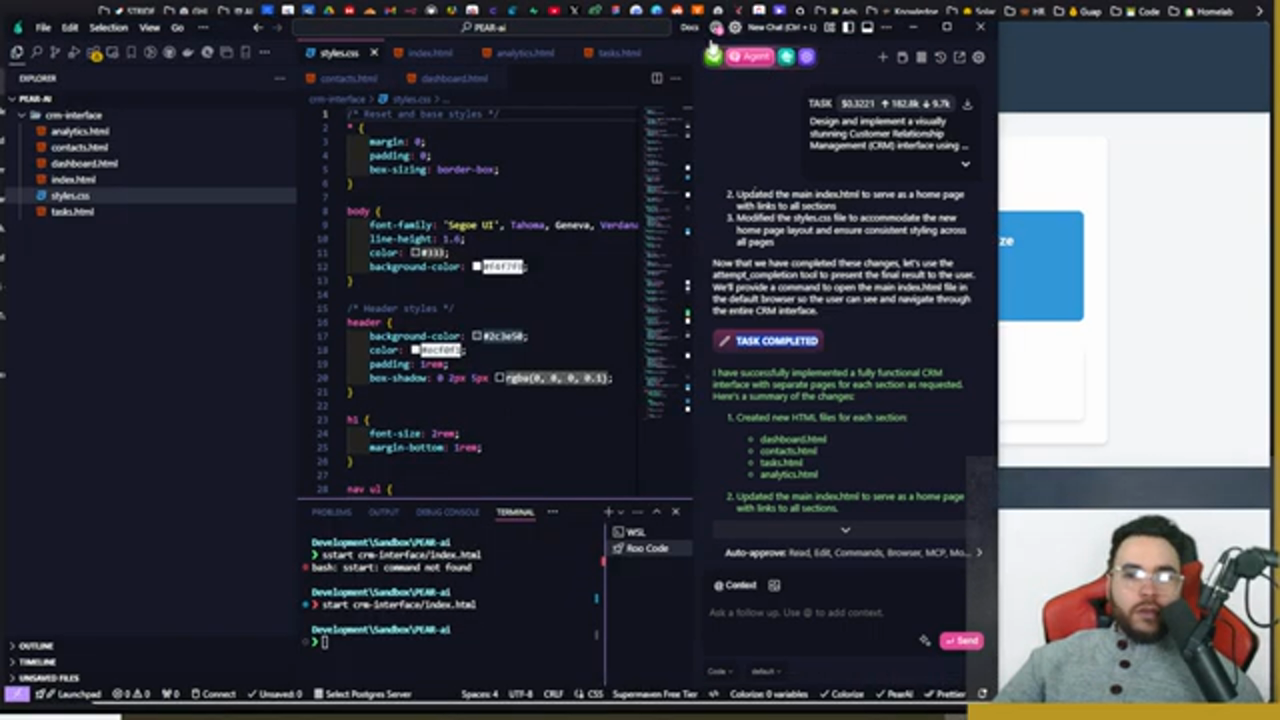Click the rgba box-shadow color swatch
Image resolution: width=1280 pixels, height=720 pixels.
pyautogui.click(x=499, y=378)
